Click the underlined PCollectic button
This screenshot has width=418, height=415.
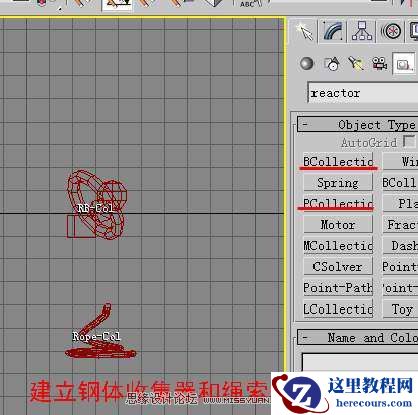[x=338, y=203]
